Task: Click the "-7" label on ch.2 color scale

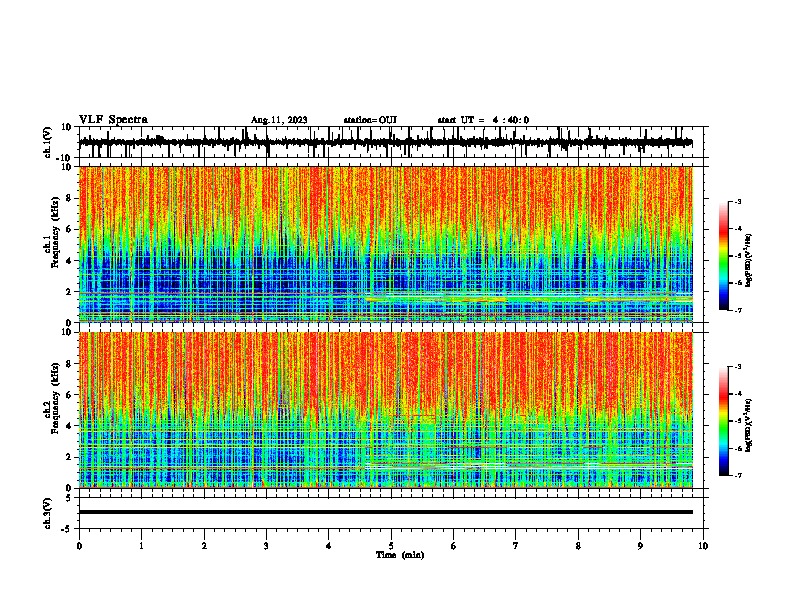Action: (x=738, y=475)
